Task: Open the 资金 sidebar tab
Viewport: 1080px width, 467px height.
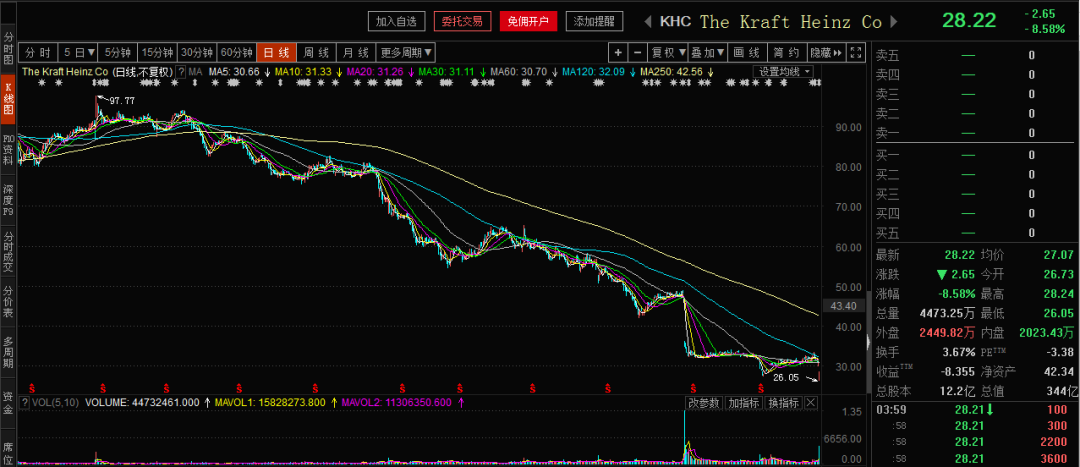Action: pos(8,404)
